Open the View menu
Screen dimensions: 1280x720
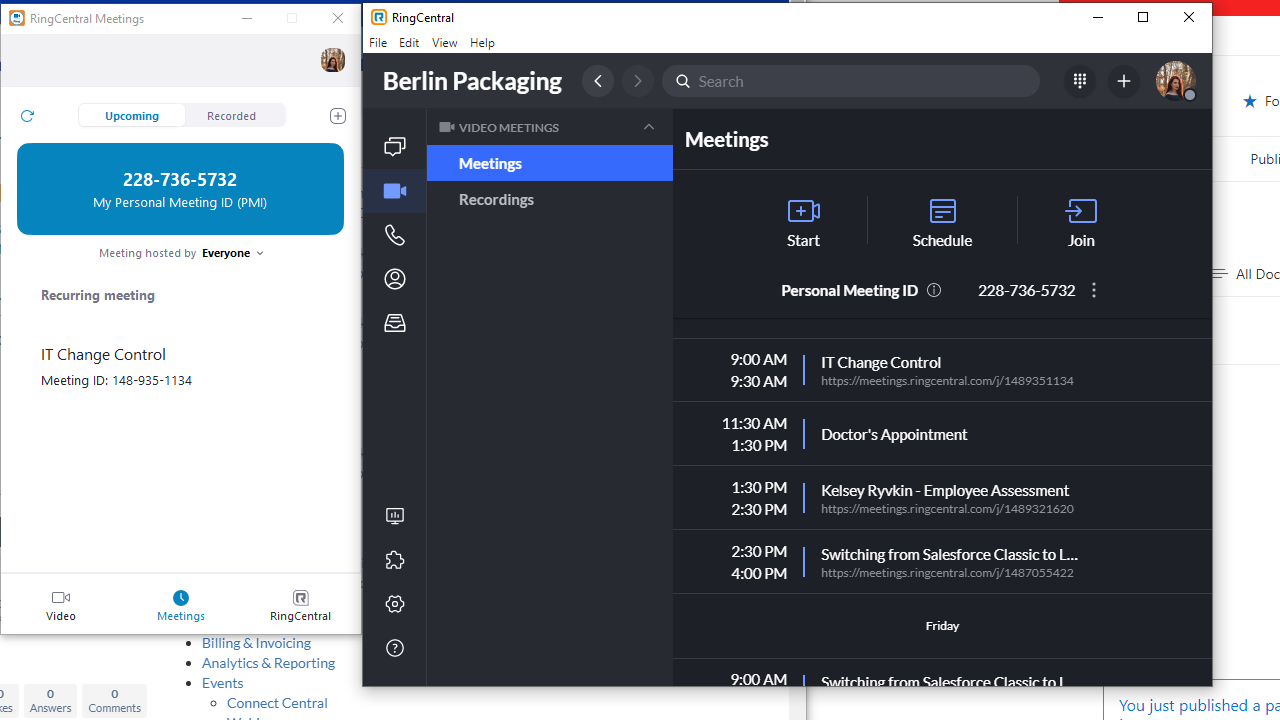[444, 43]
